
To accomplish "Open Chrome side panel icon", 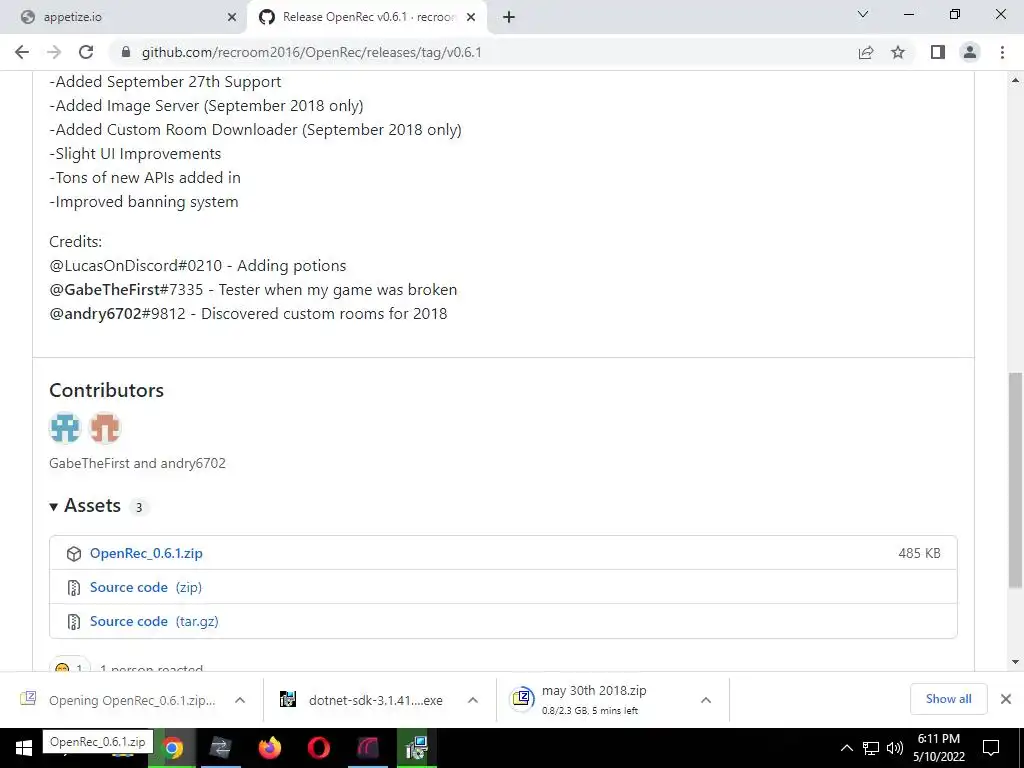I will (x=938, y=52).
